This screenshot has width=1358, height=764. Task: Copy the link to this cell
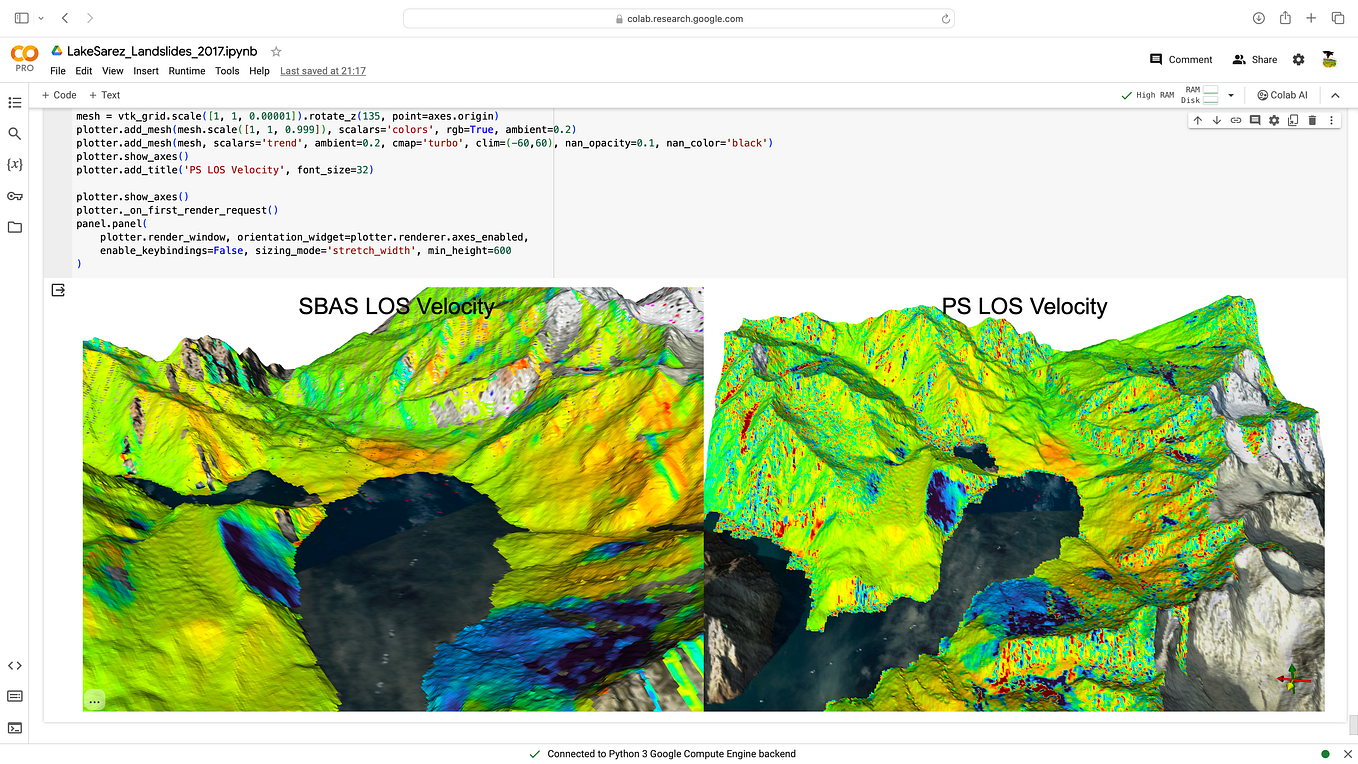pos(1236,119)
